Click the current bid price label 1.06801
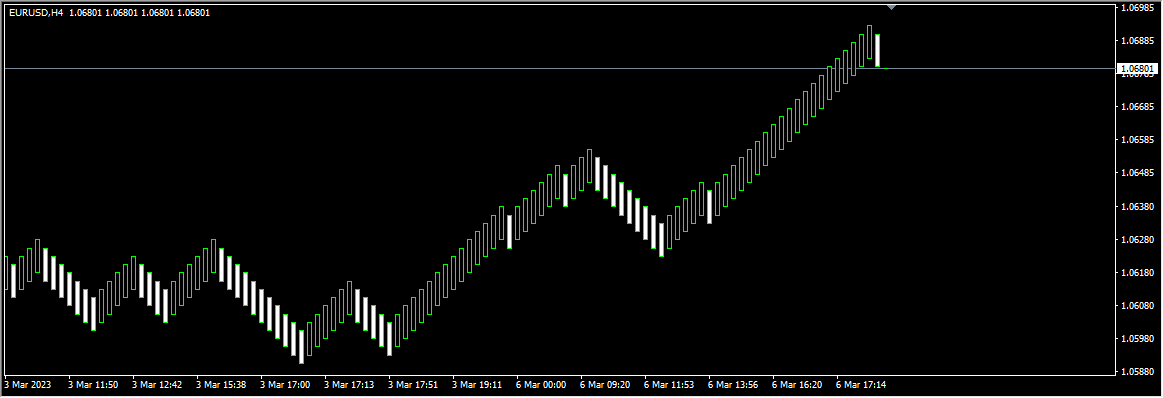This screenshot has width=1163, height=398. [1137, 69]
